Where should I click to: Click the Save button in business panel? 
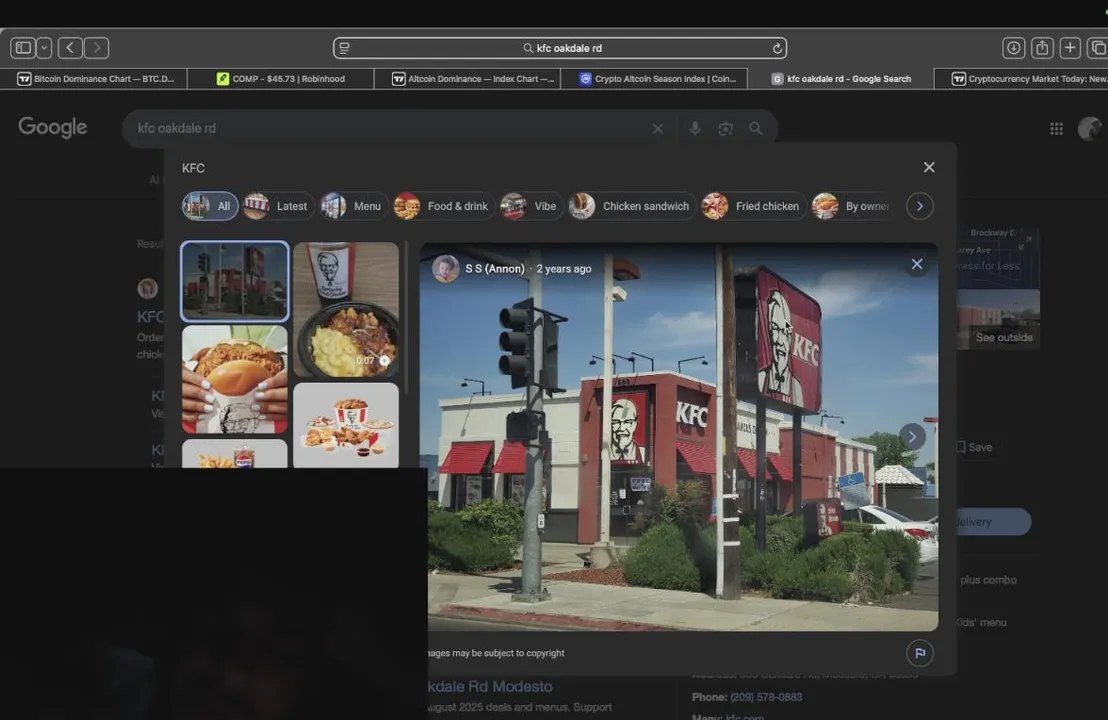(974, 447)
